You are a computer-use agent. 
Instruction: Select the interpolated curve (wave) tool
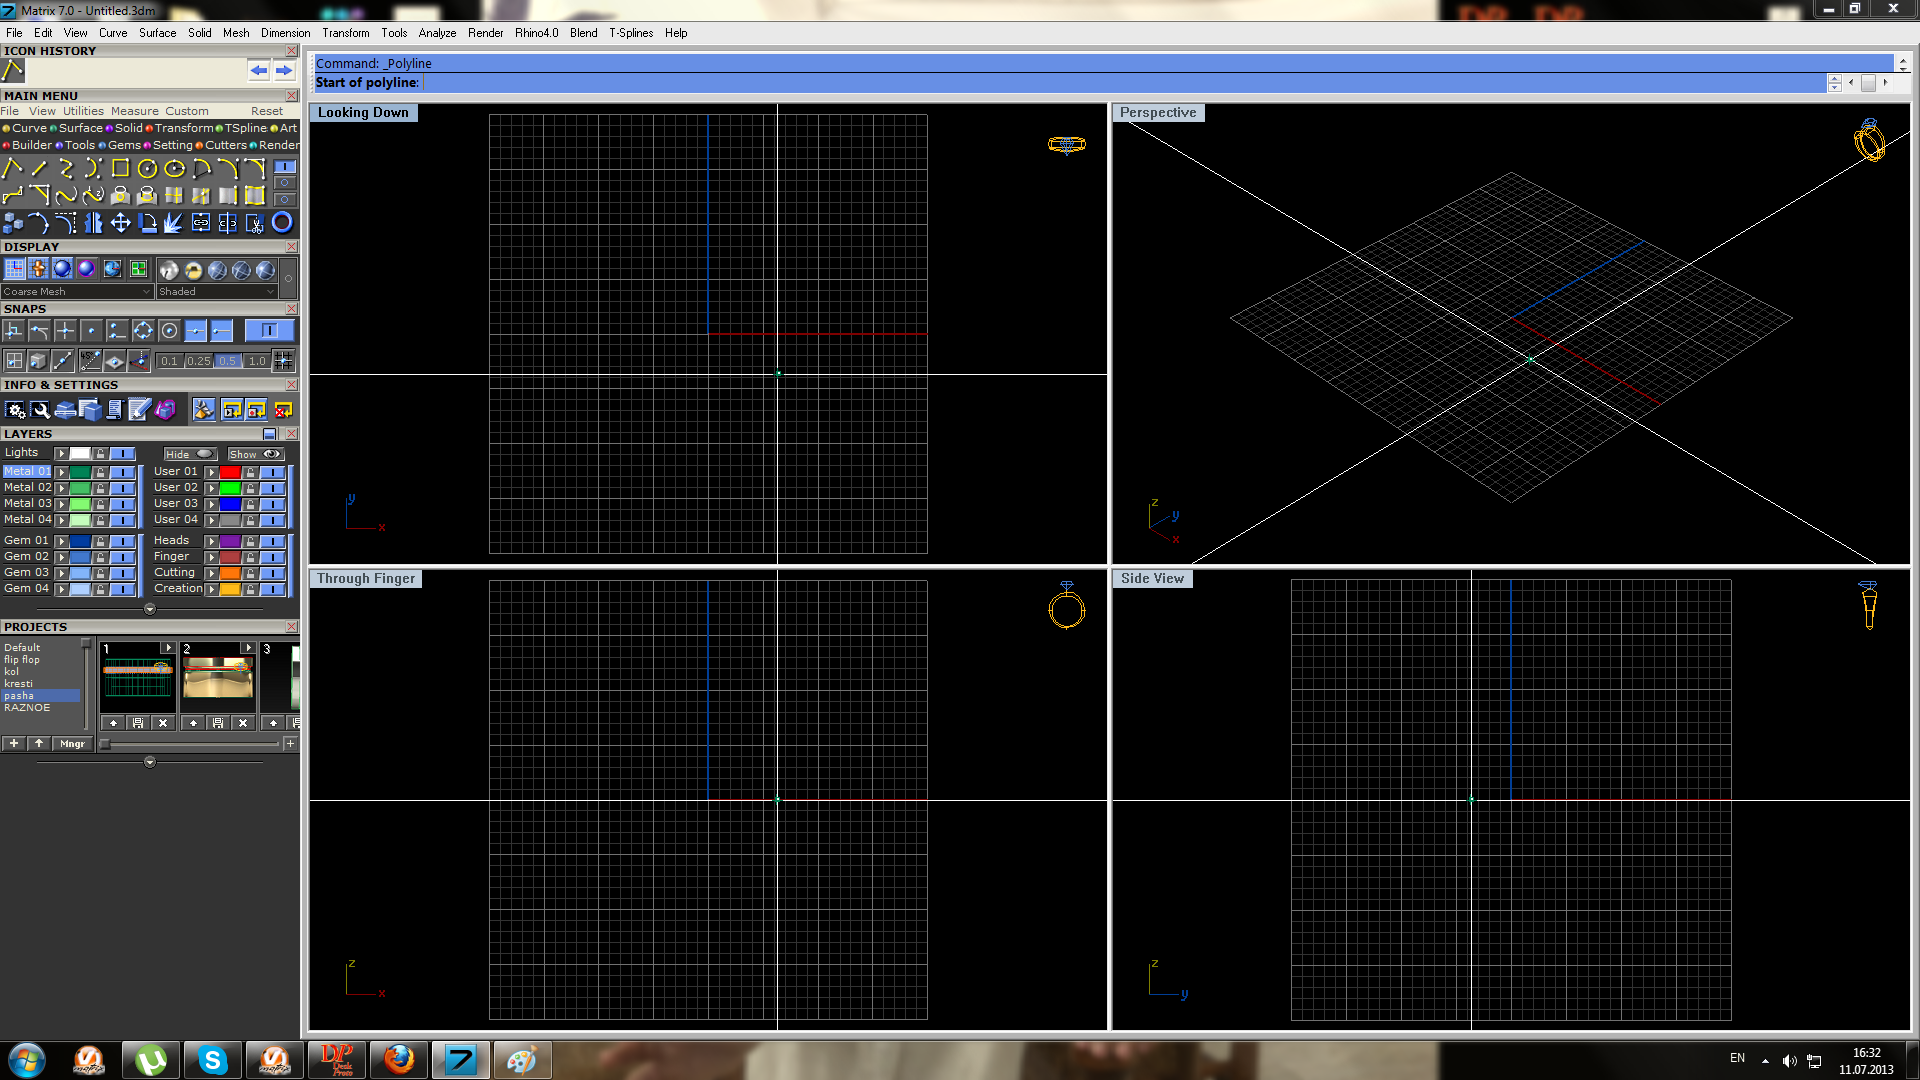click(x=66, y=195)
